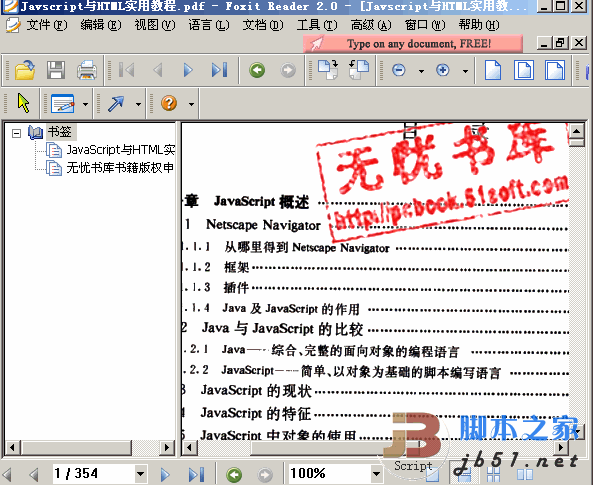Image resolution: width=593 pixels, height=485 pixels.
Task: Open the 高级(A) menu
Action: (x=371, y=25)
